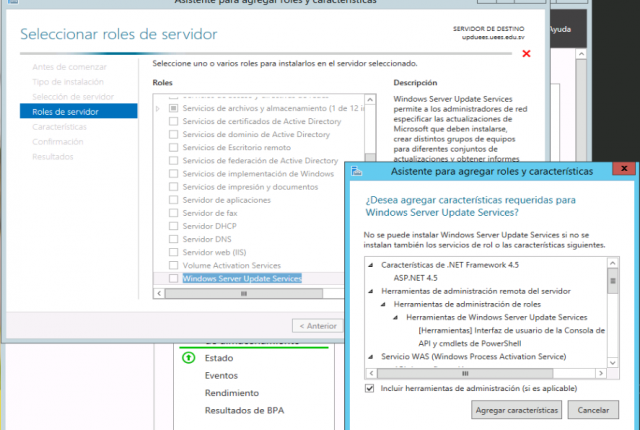Check Servidor de fax role
Viewport: 640px width, 430px height.
pos(173,213)
